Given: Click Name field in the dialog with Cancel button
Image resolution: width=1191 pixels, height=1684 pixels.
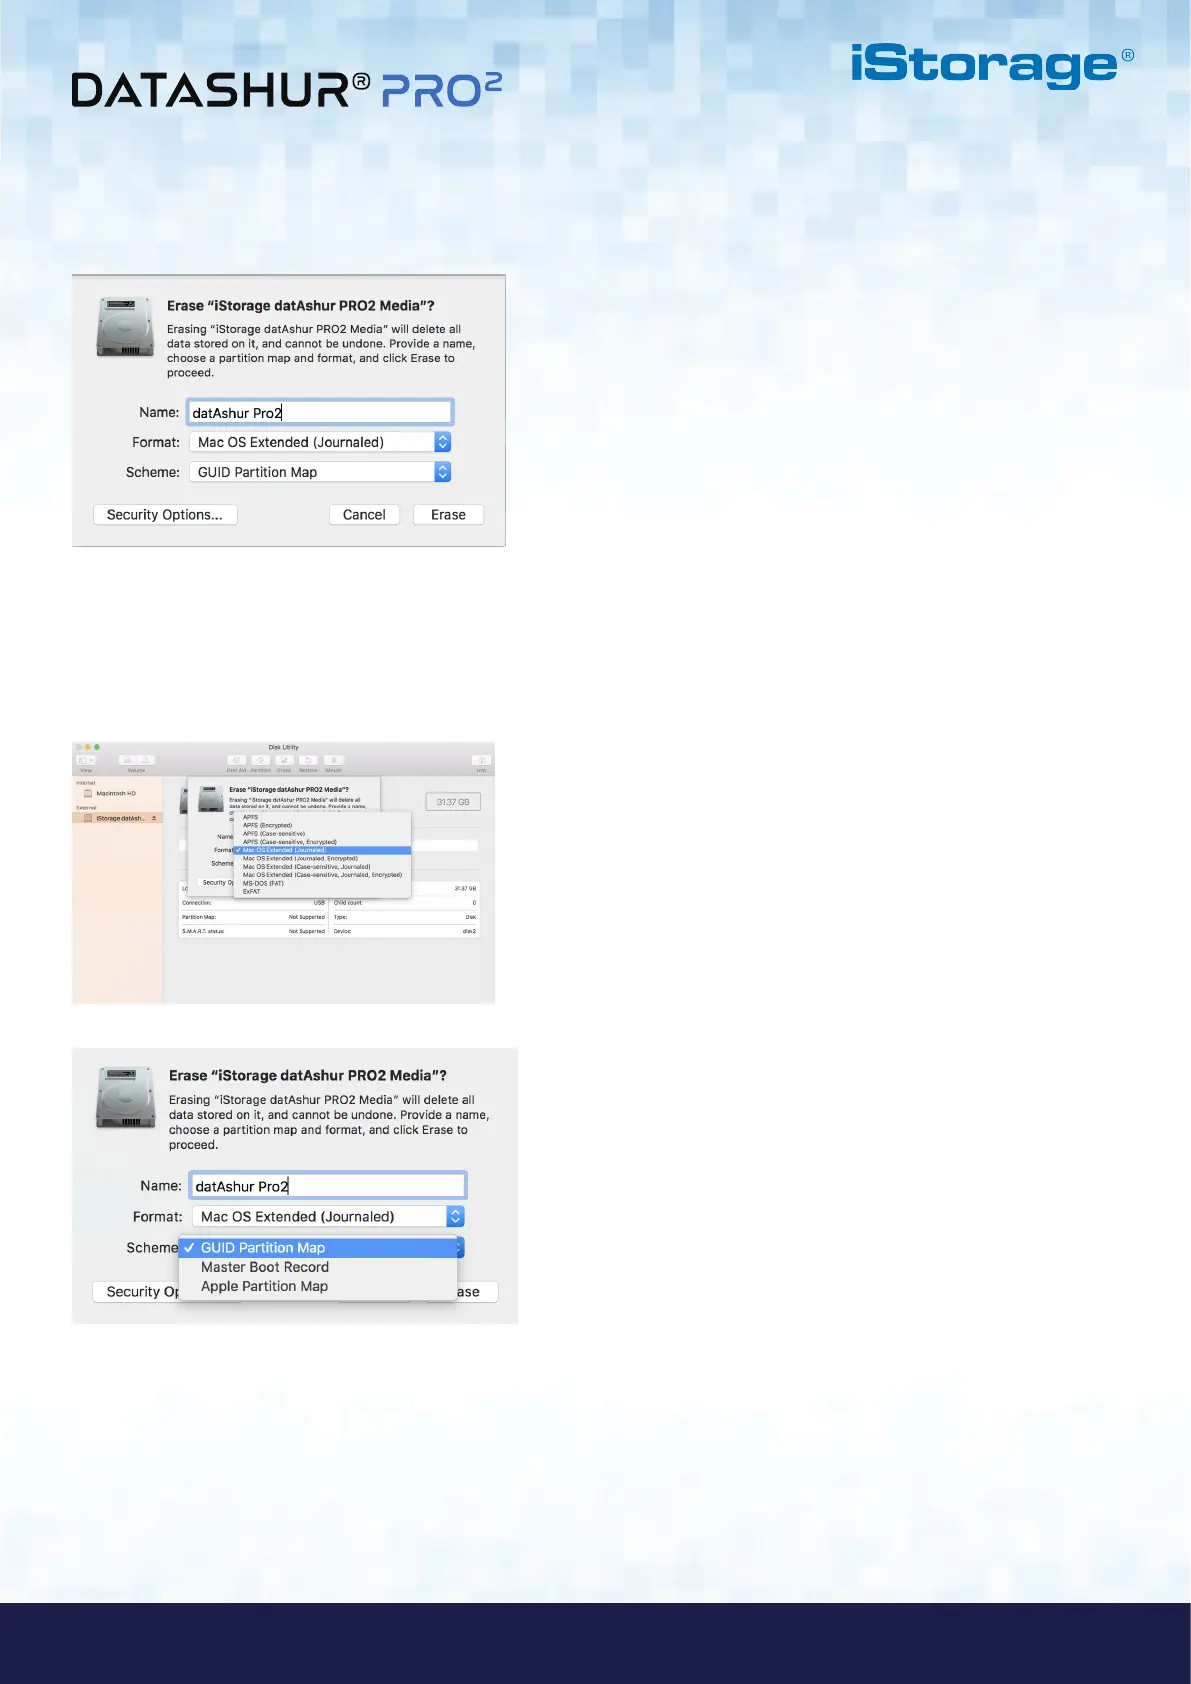Looking at the screenshot, I should click(320, 412).
